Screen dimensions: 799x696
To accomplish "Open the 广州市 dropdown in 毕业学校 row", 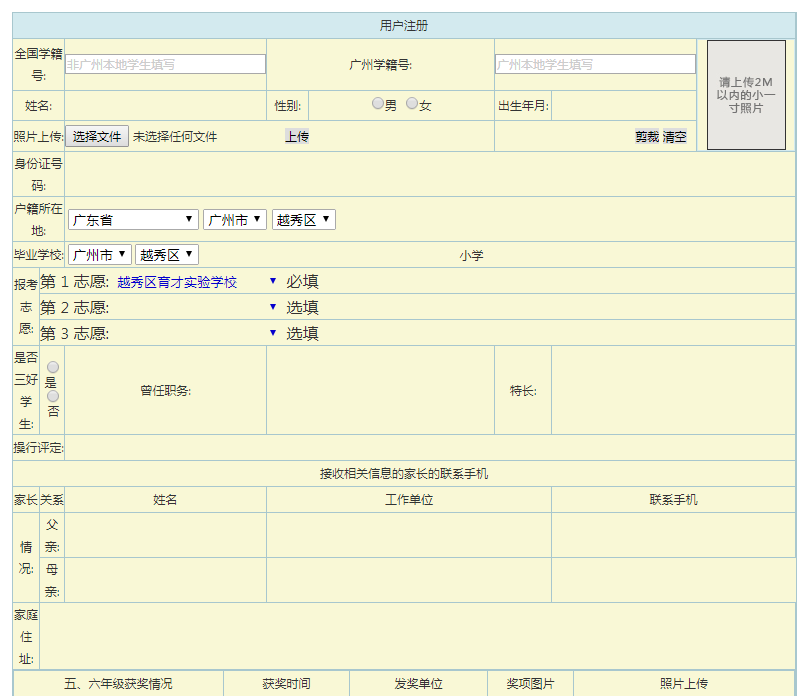I will tap(100, 255).
